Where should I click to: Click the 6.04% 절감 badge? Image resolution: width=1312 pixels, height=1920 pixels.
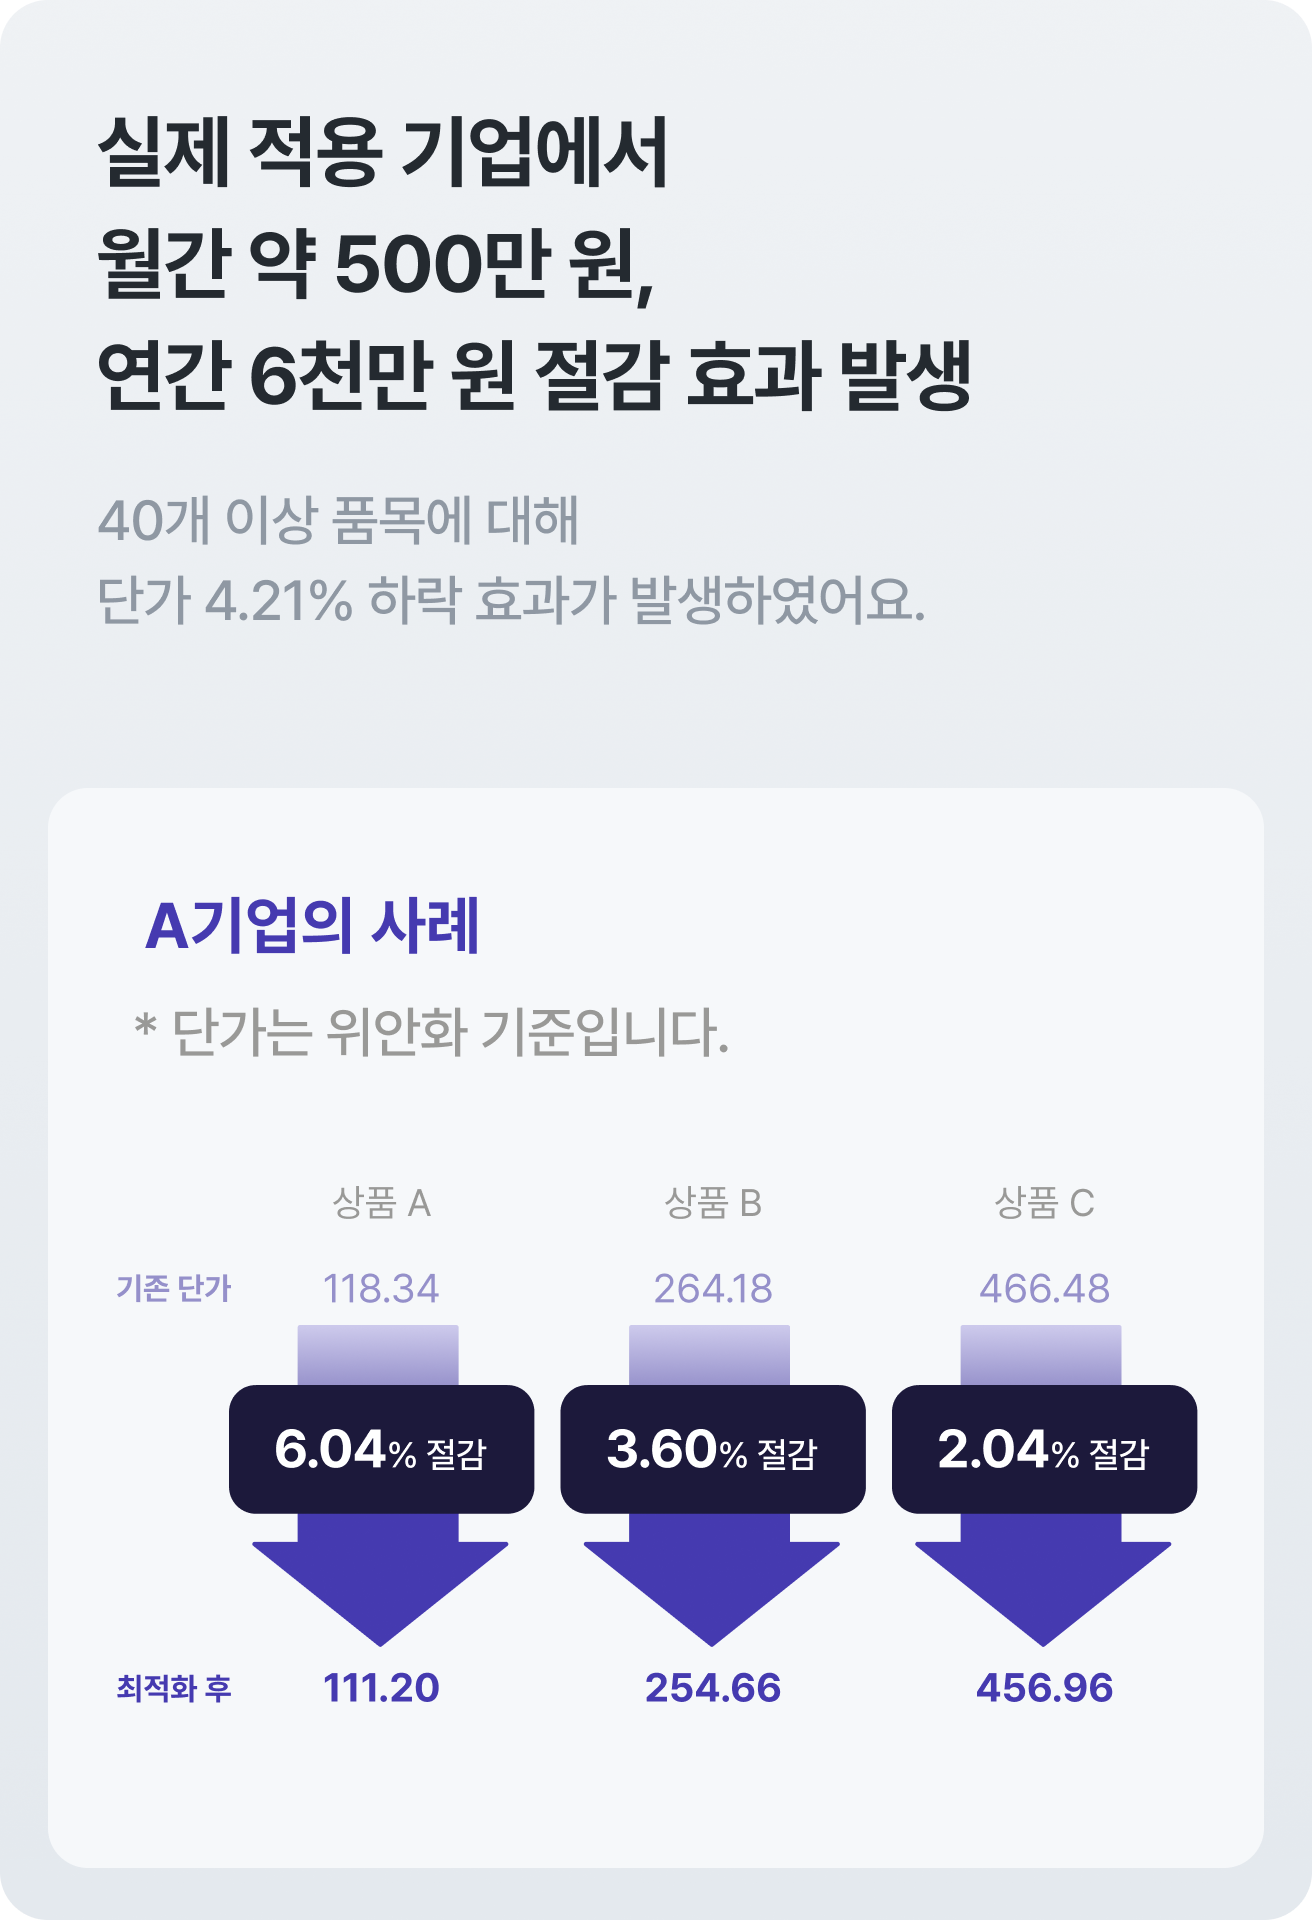click(381, 1449)
